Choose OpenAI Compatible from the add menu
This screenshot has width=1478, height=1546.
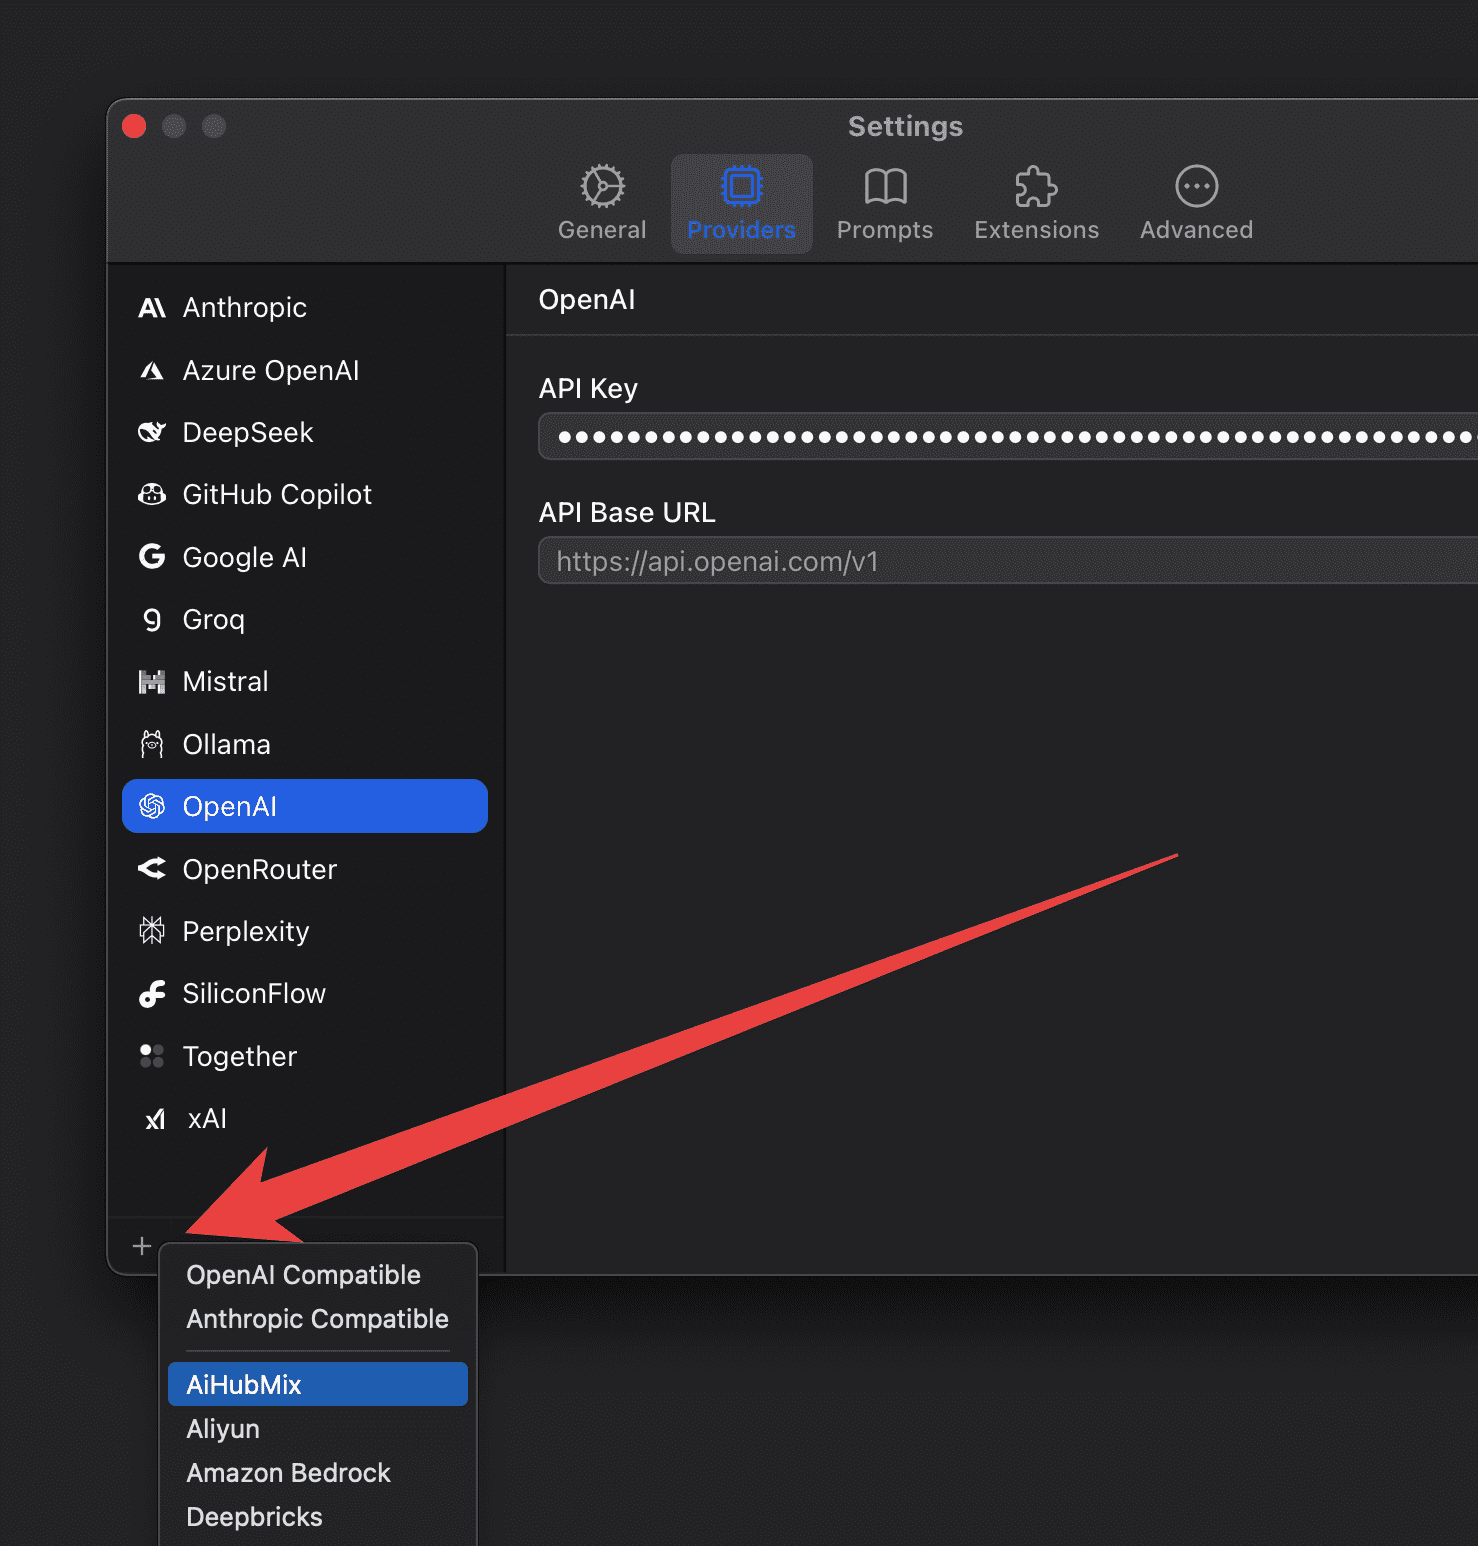pyautogui.click(x=318, y=1275)
